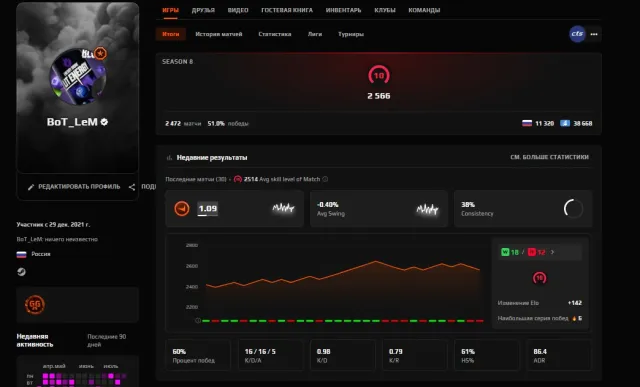Image resolution: width=640 pixels, height=387 pixels.
Task: Click the 61% HS% stat
Action: click(x=487, y=355)
